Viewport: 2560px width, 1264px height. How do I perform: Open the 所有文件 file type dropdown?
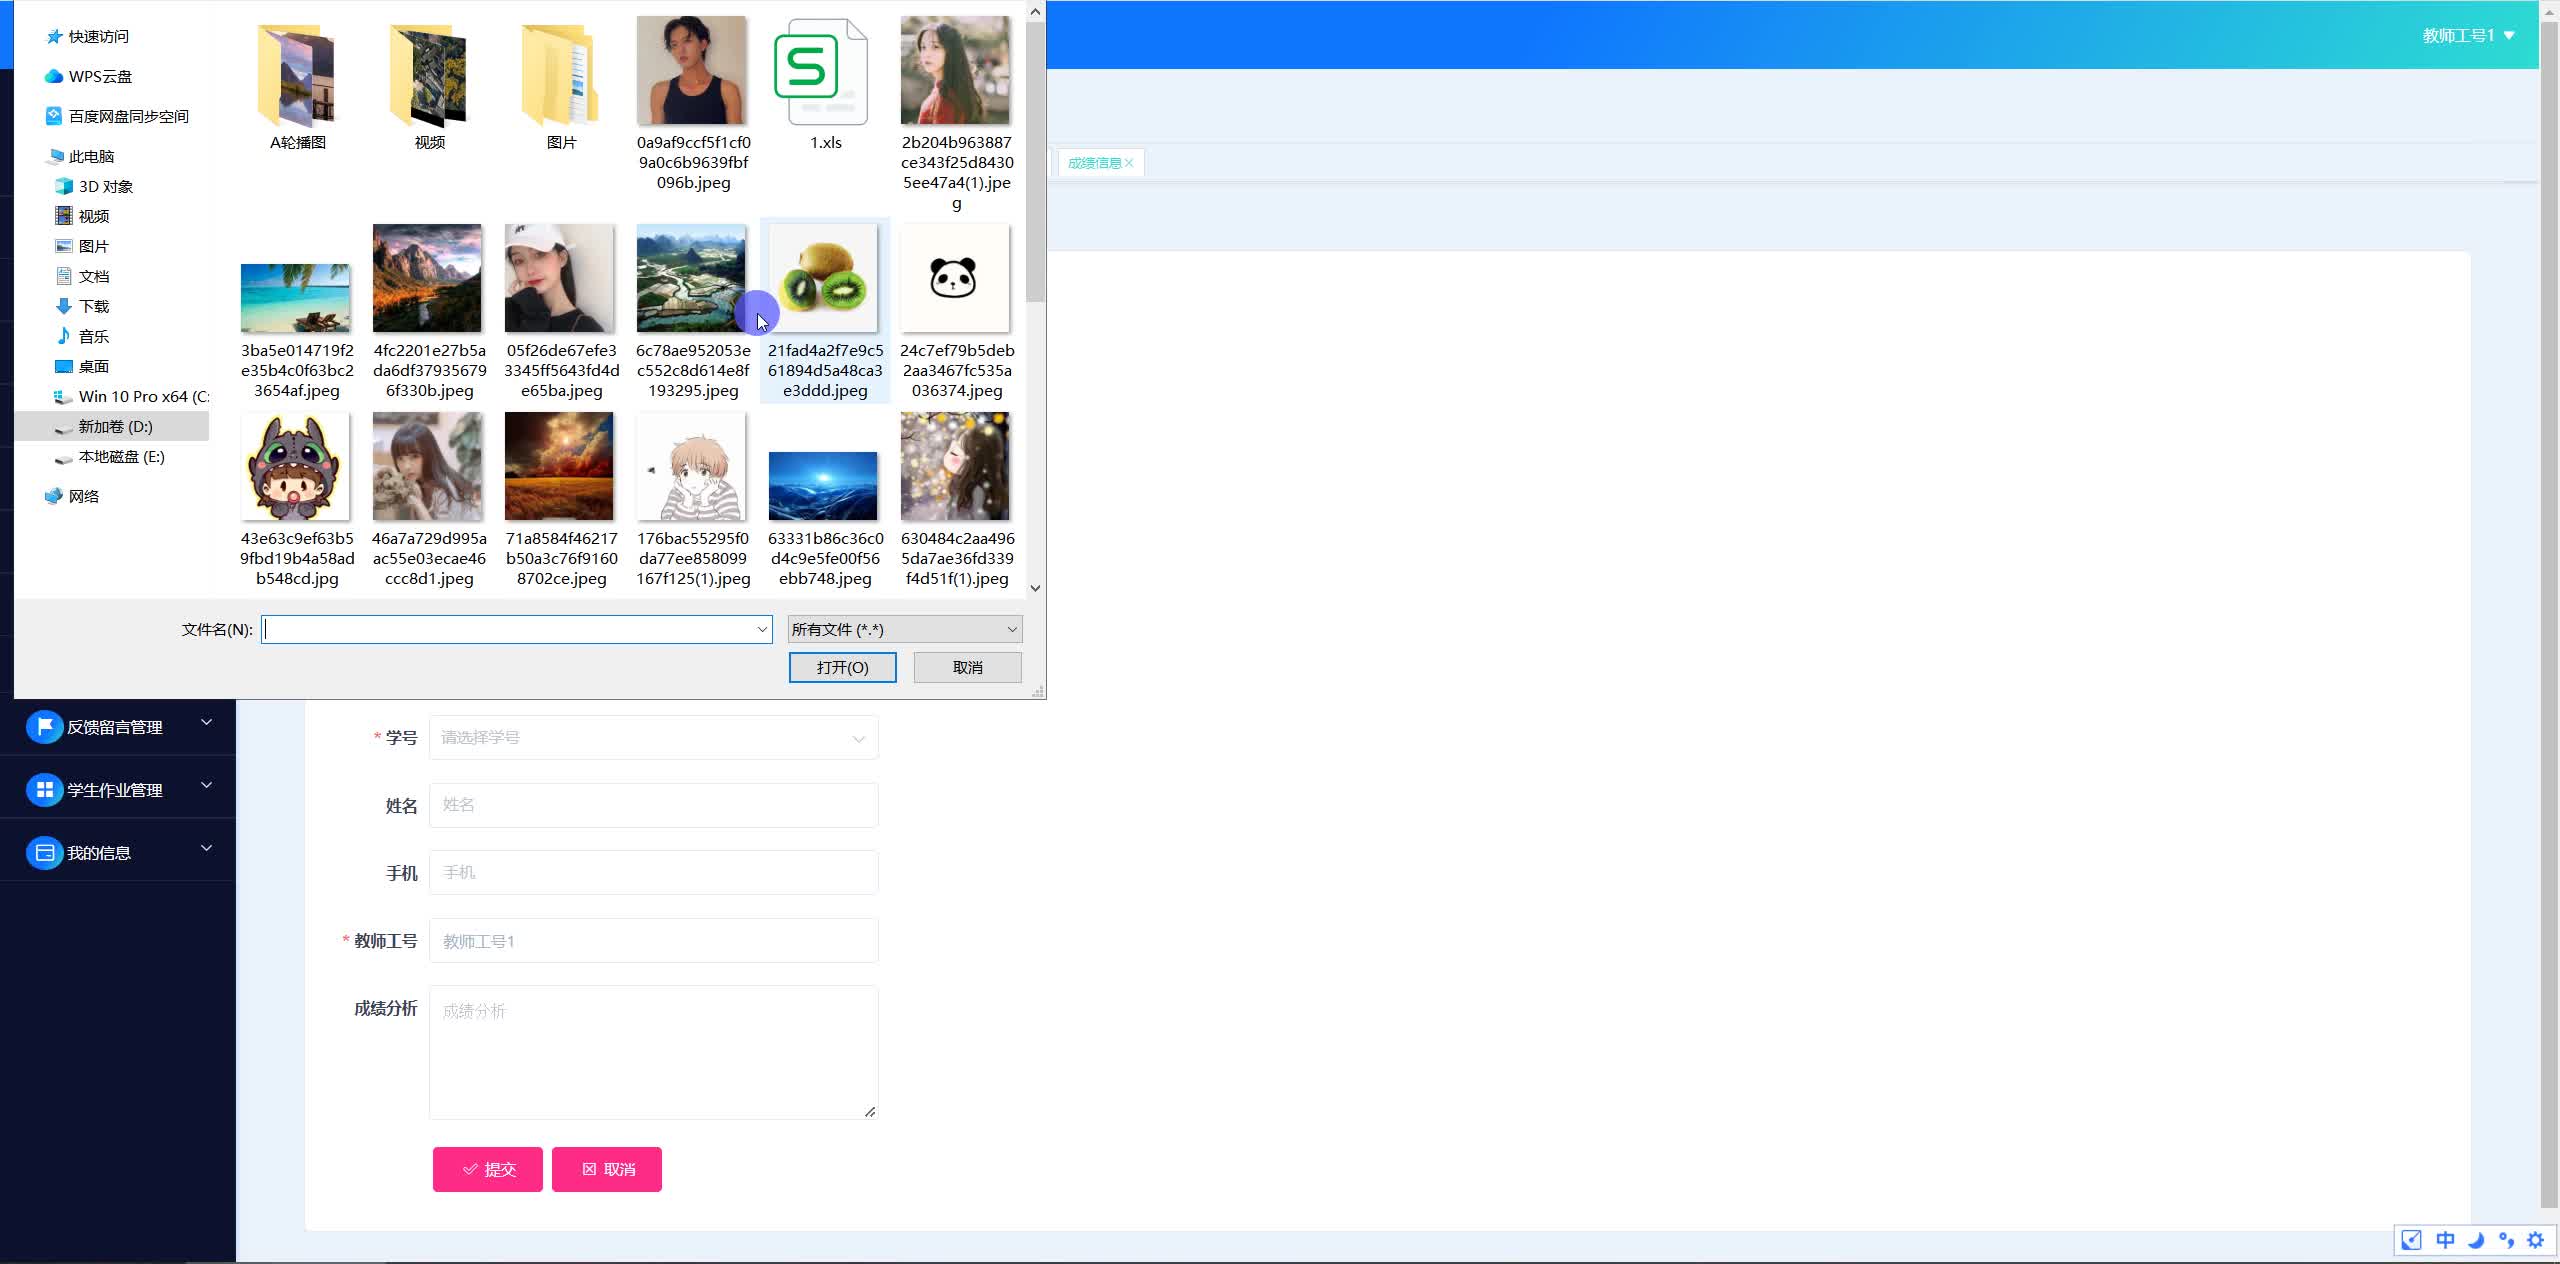click(x=904, y=629)
